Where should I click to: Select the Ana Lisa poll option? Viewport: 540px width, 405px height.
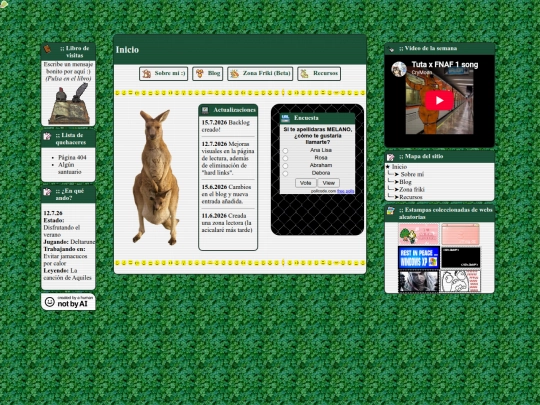[285, 150]
